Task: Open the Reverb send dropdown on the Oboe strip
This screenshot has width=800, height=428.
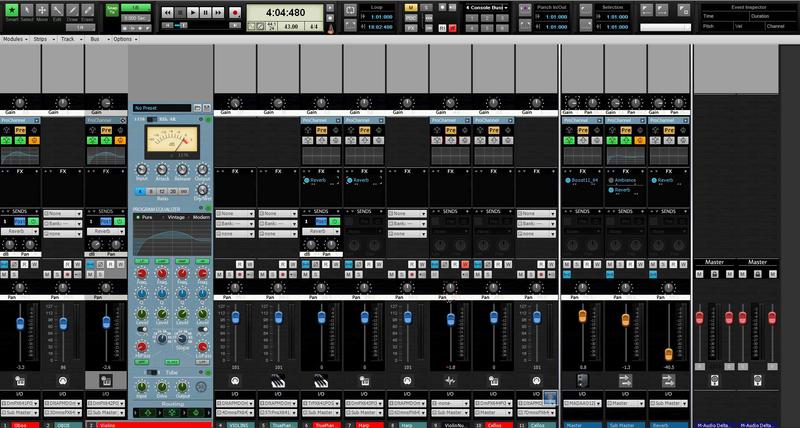Action: tap(20, 231)
